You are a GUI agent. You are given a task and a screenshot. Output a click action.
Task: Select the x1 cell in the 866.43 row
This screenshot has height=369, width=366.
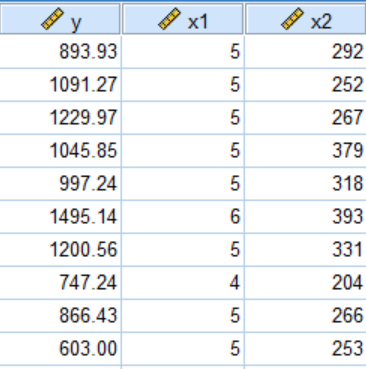click(183, 316)
